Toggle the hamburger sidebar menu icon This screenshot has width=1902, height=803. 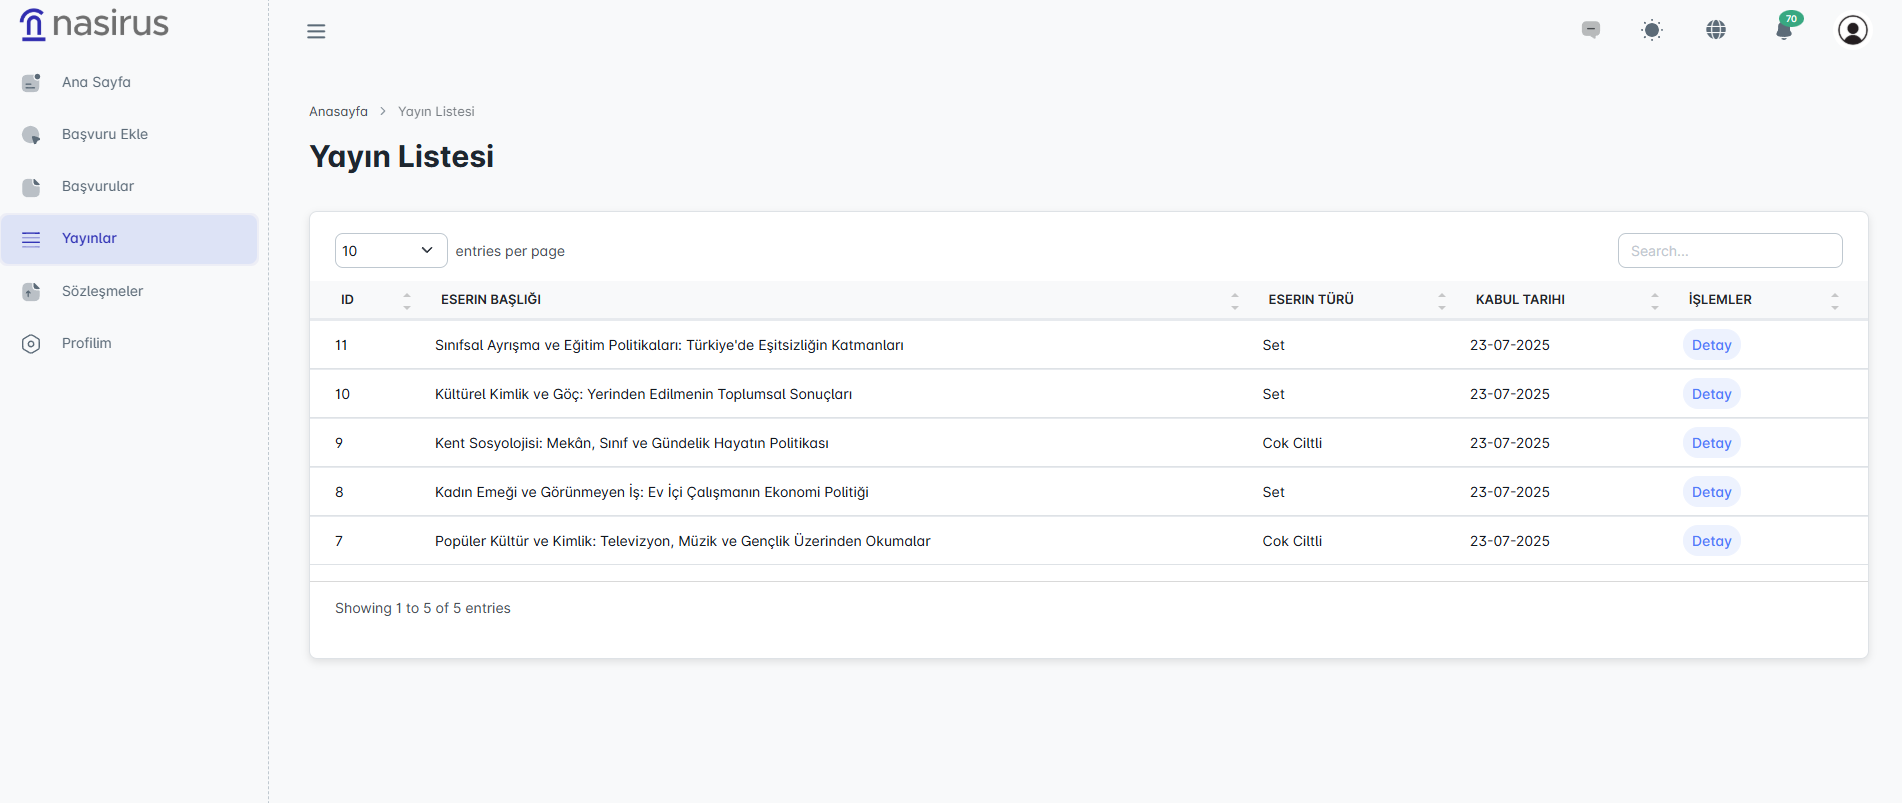coord(316,31)
